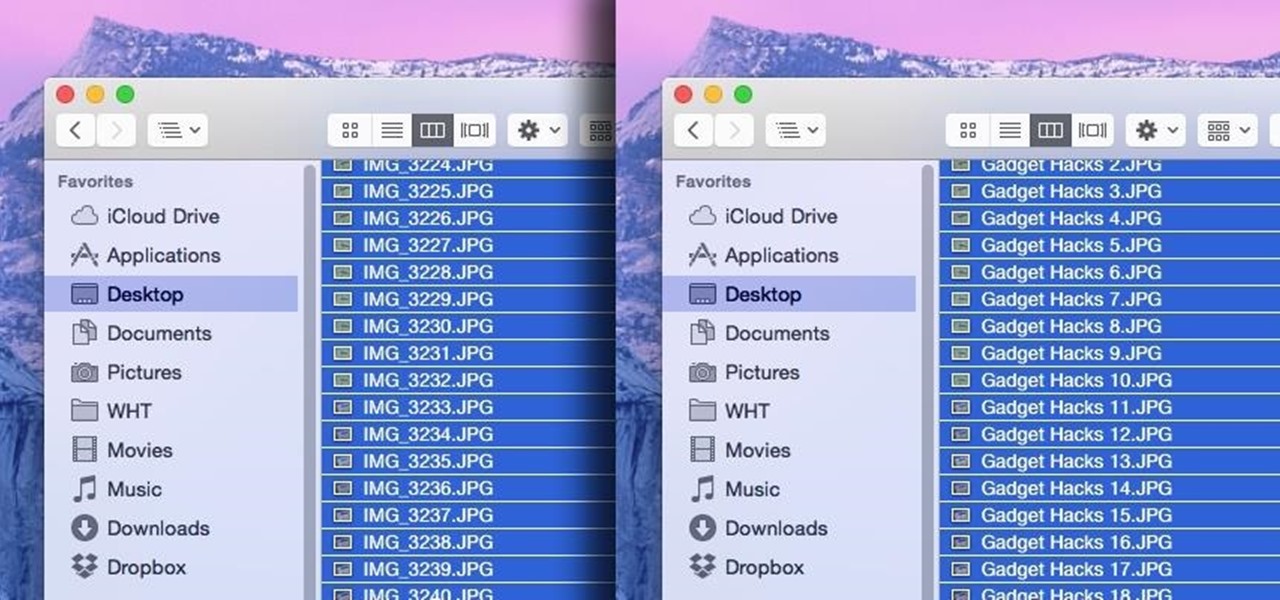The width and height of the screenshot is (1280, 600).
Task: Open Downloads in left window sidebar
Action: pos(172,528)
